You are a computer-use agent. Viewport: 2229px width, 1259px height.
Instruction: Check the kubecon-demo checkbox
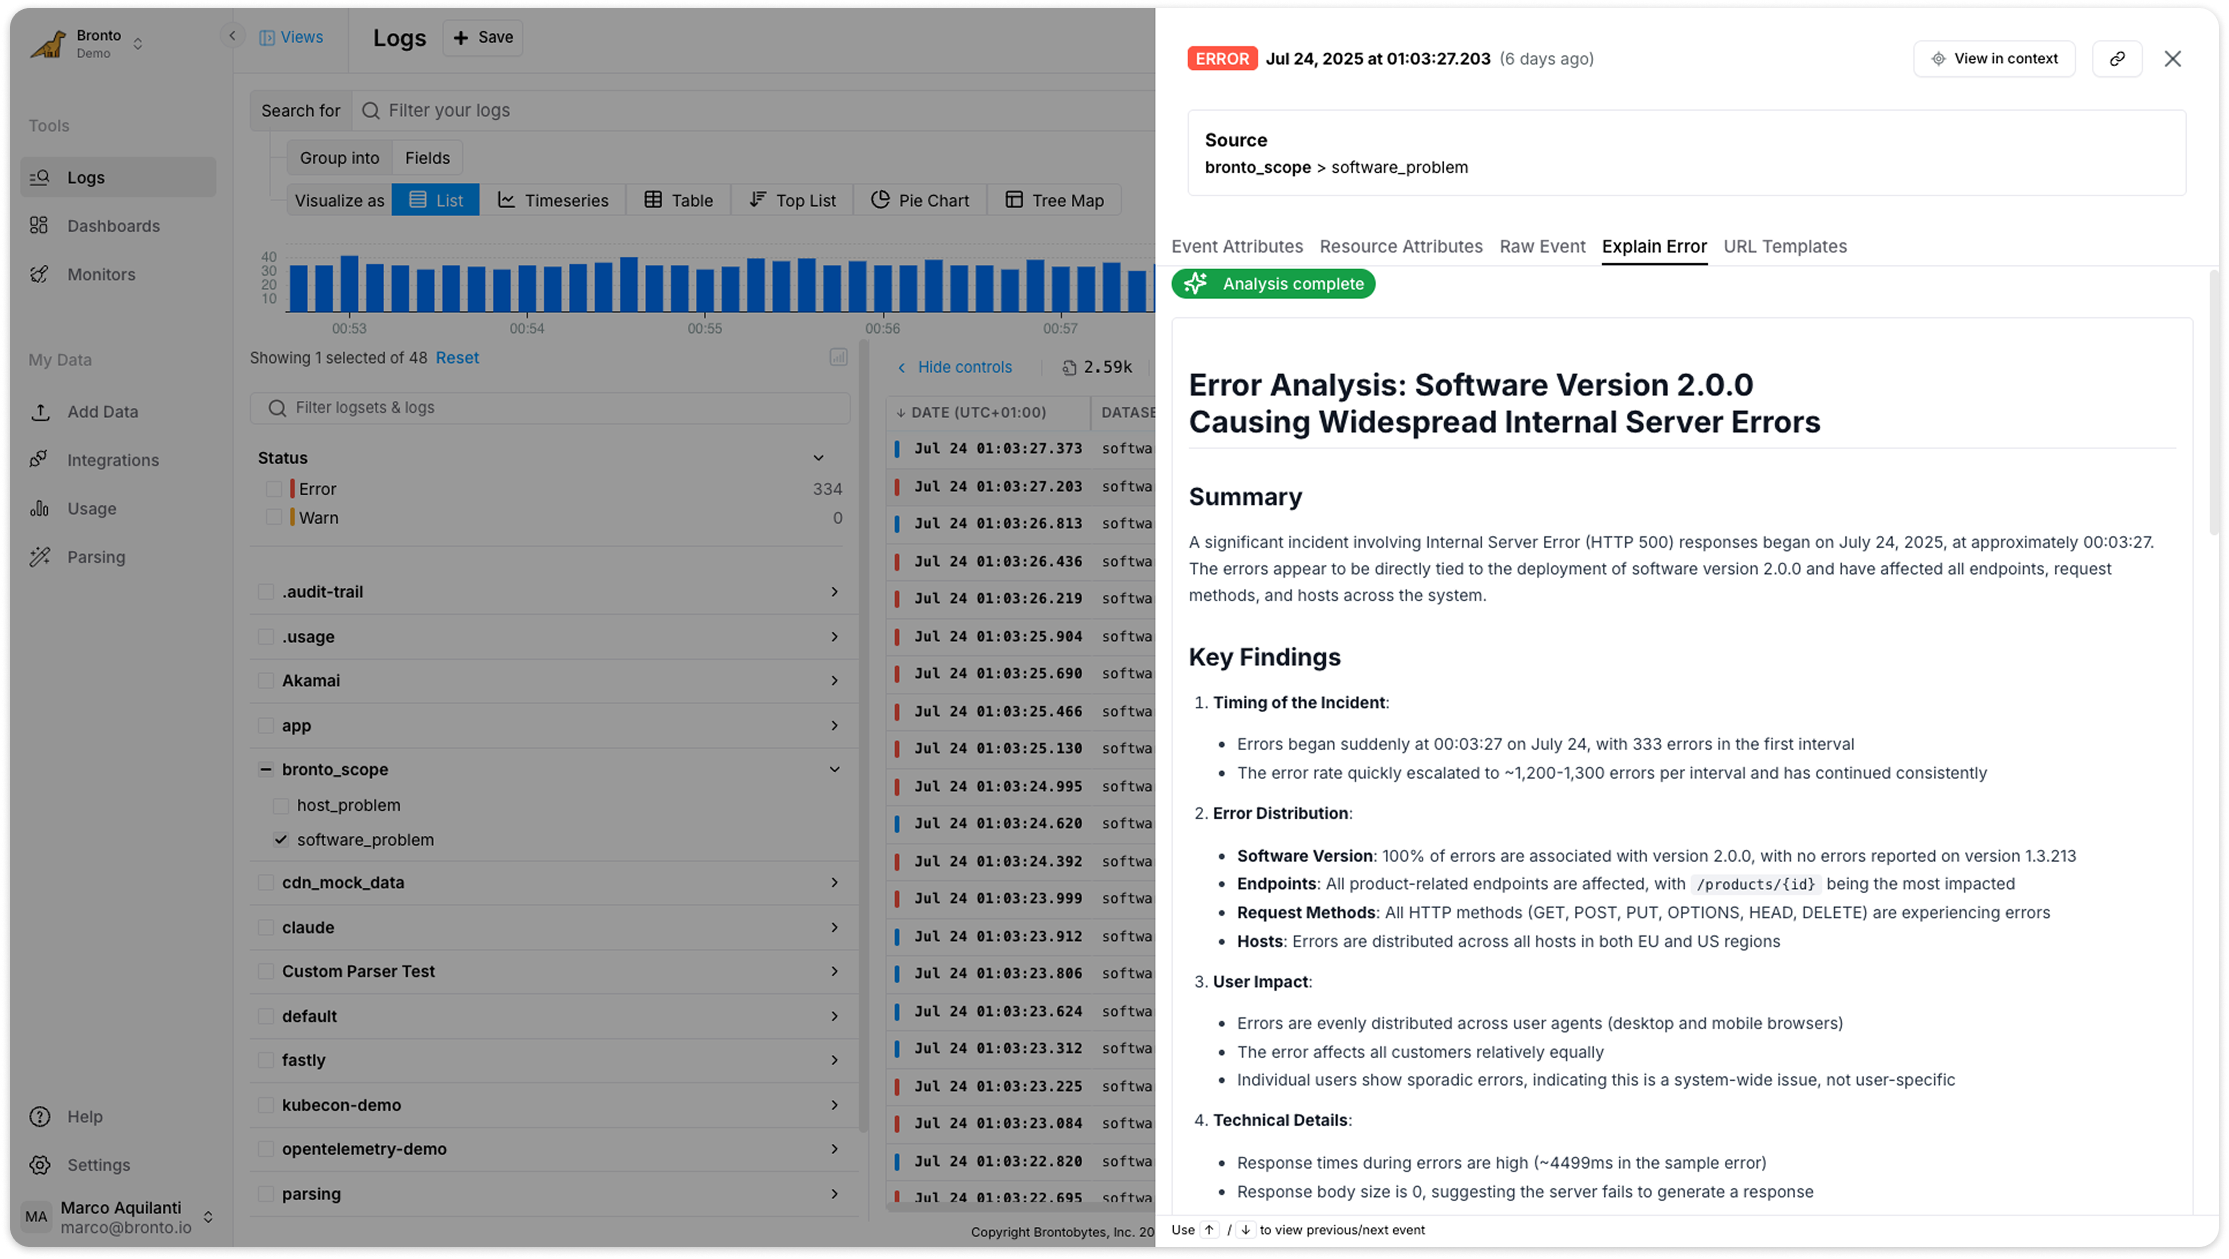[x=266, y=1105]
